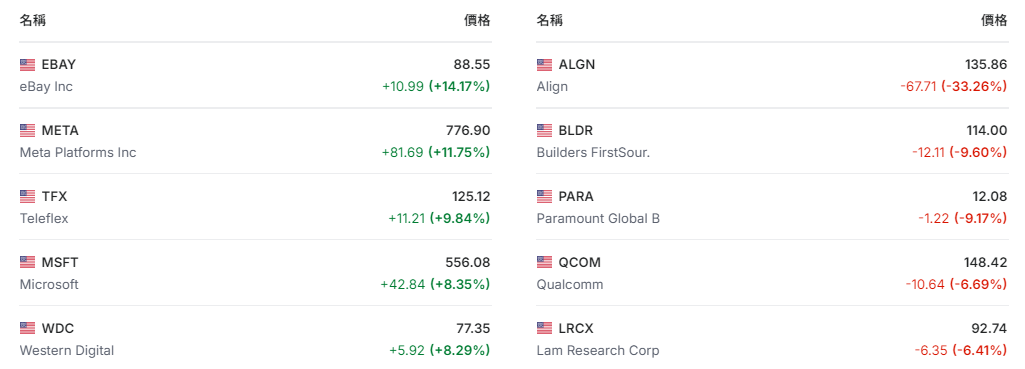
Task: Click the US flag icon beside EBAY
Action: pos(27,65)
